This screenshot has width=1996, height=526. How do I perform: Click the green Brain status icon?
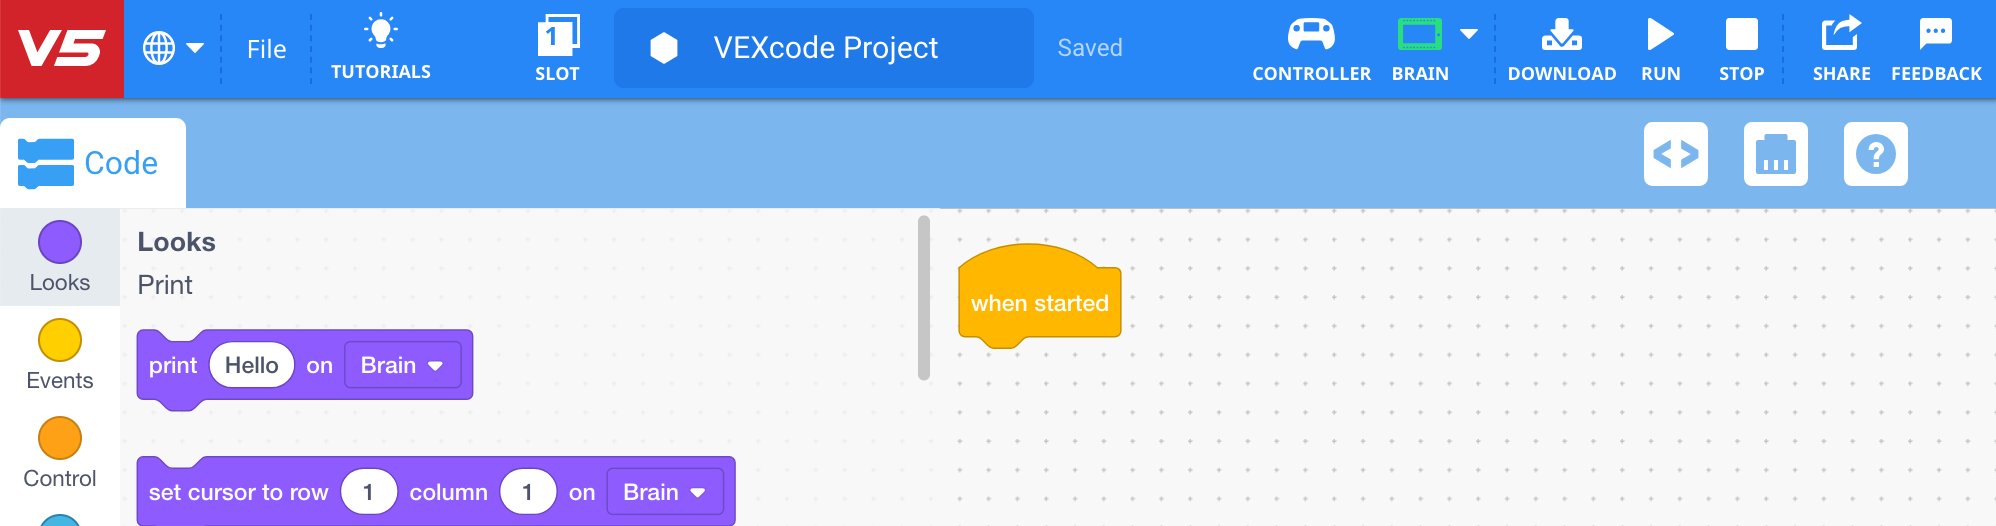point(1419,36)
